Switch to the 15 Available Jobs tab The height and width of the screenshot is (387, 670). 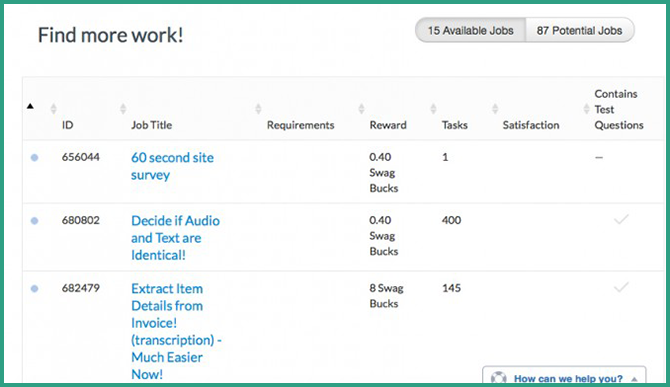pyautogui.click(x=470, y=30)
